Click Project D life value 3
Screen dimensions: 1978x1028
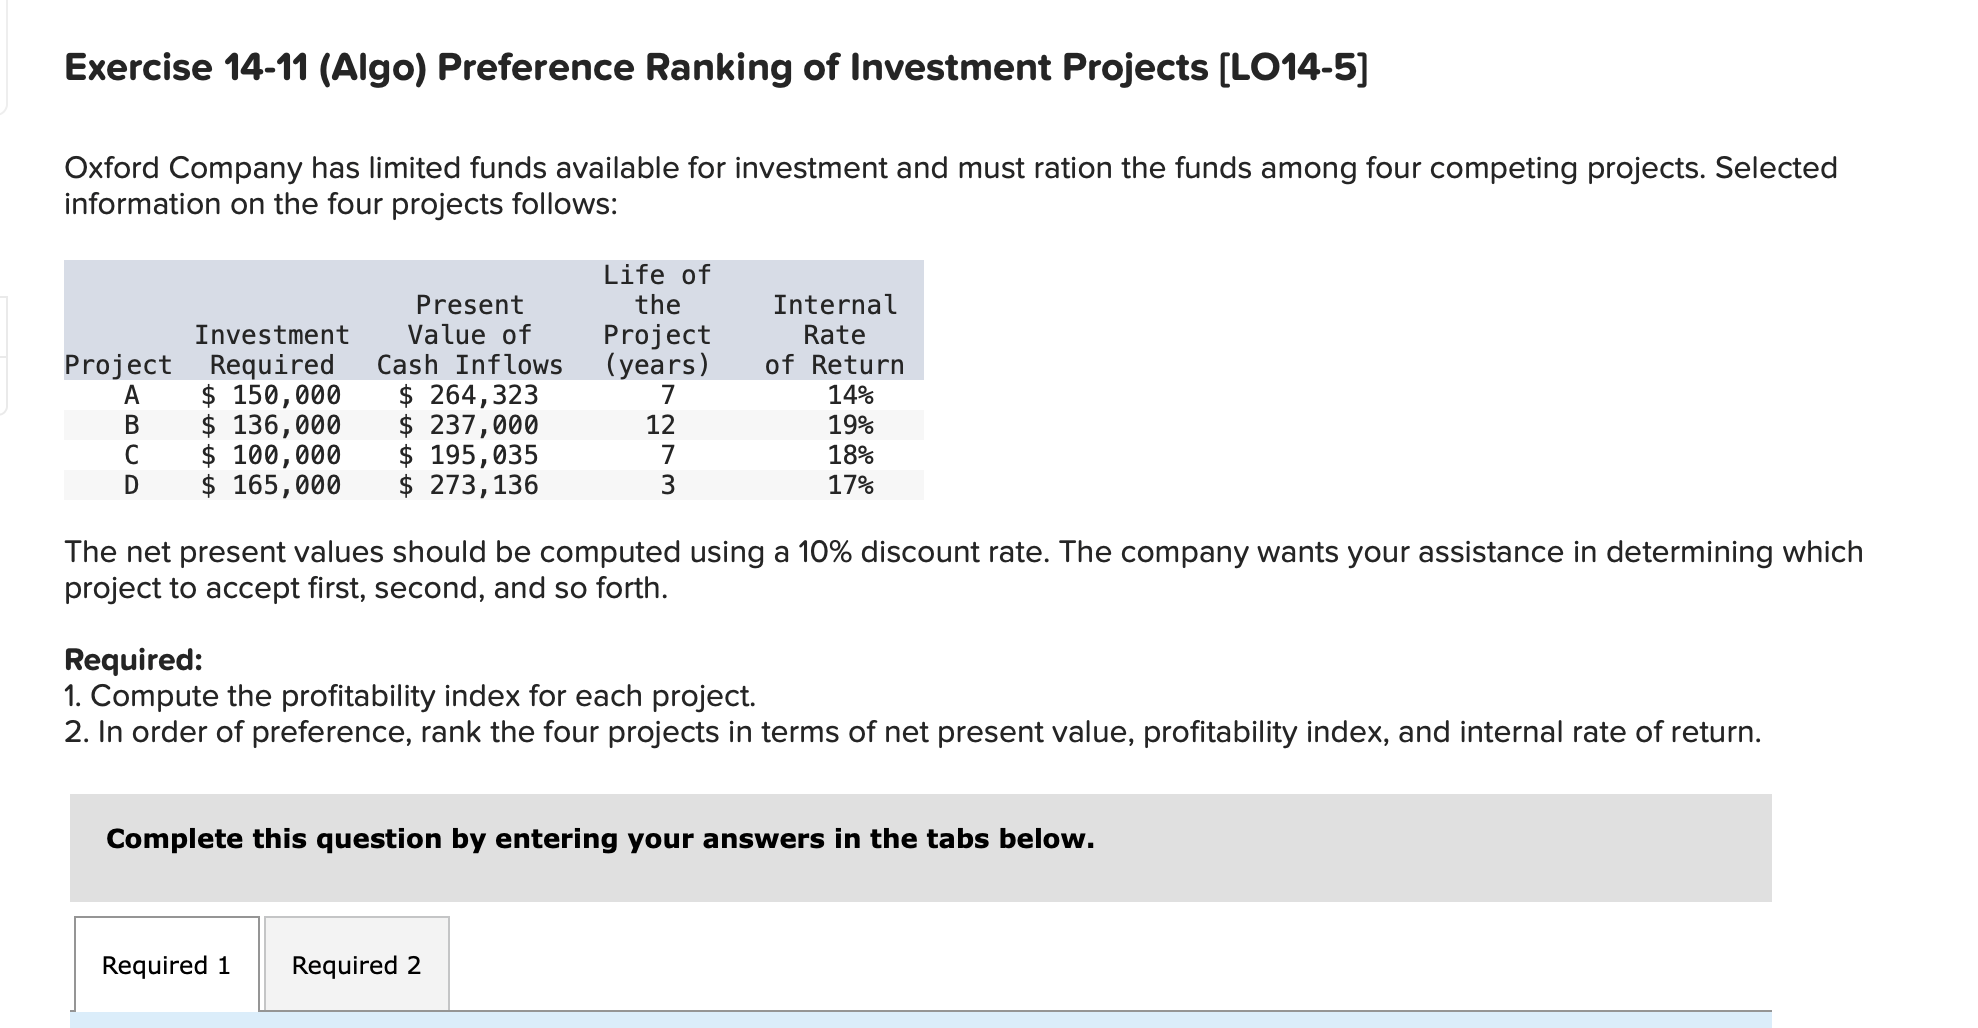[667, 485]
